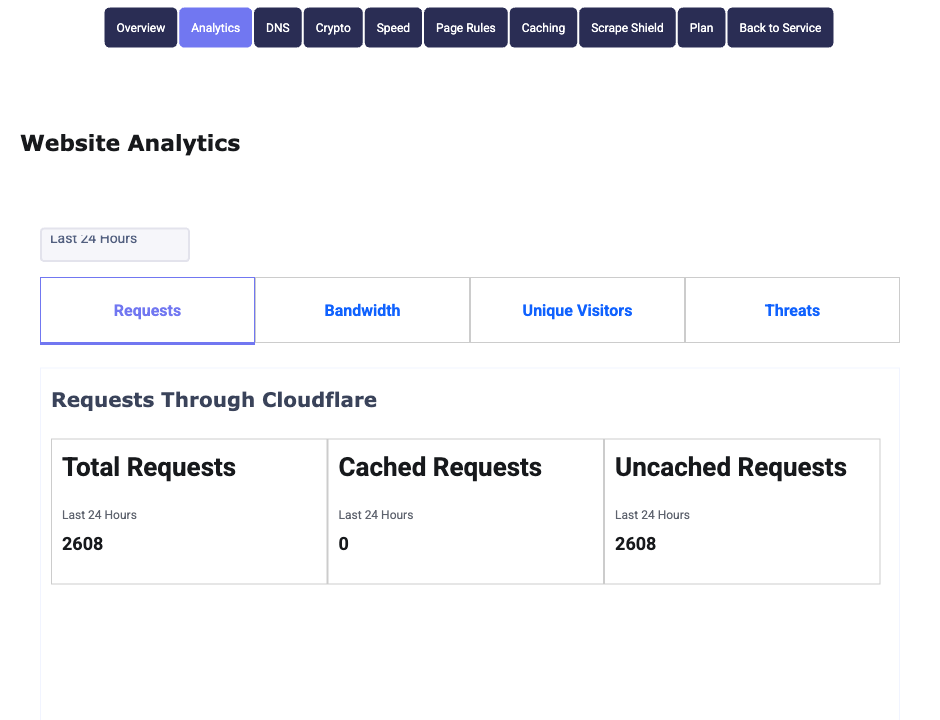This screenshot has width=940, height=720.
Task: Switch to the Bandwidth tab
Action: coord(362,311)
